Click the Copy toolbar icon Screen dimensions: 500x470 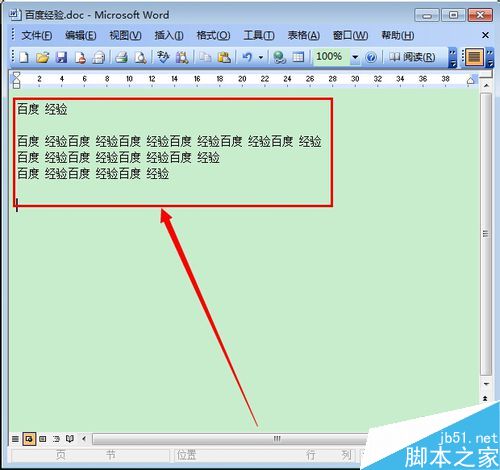[205, 57]
